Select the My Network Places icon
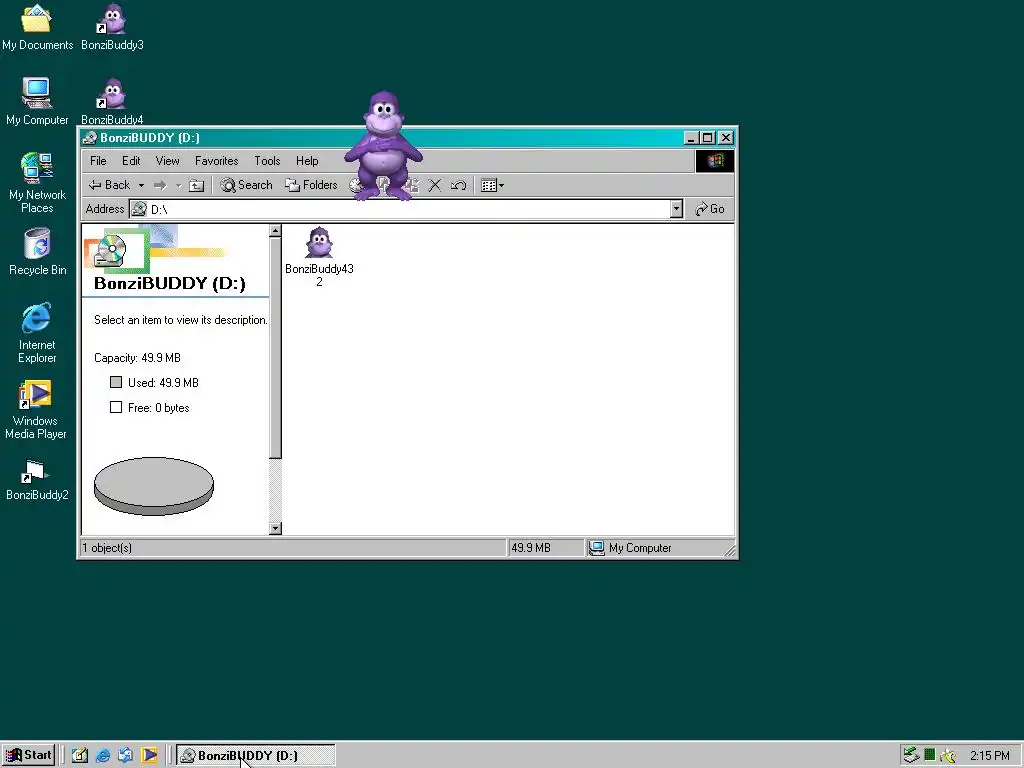The width and height of the screenshot is (1024, 768). point(37,183)
